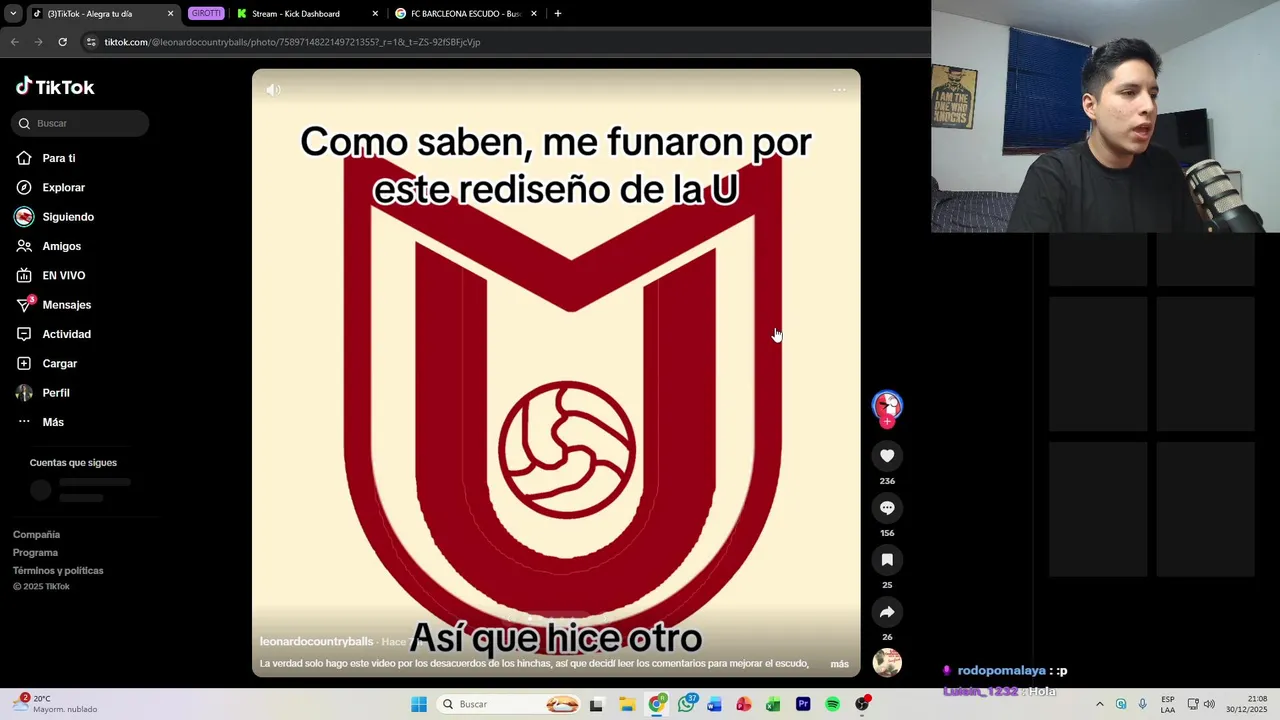Image resolution: width=1280 pixels, height=720 pixels.
Task: Like the post with heart icon
Action: [x=887, y=456]
